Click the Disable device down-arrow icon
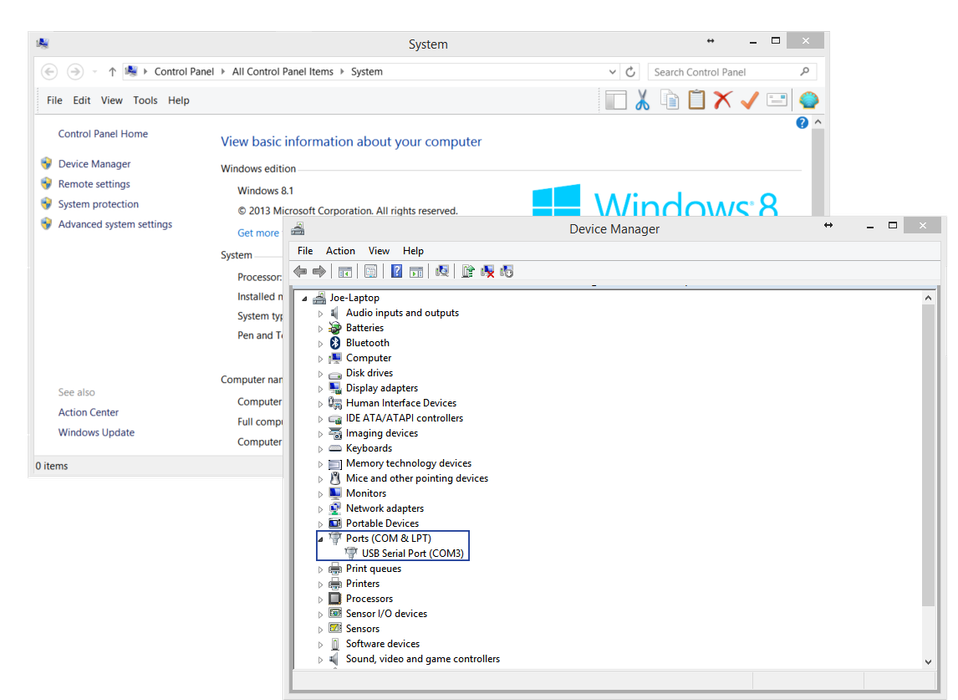The height and width of the screenshot is (700, 958). click(507, 271)
